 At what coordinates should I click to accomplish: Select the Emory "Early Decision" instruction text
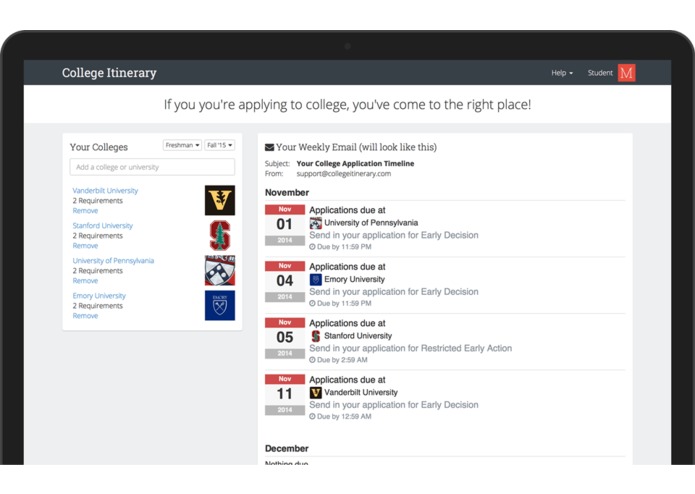[394, 292]
